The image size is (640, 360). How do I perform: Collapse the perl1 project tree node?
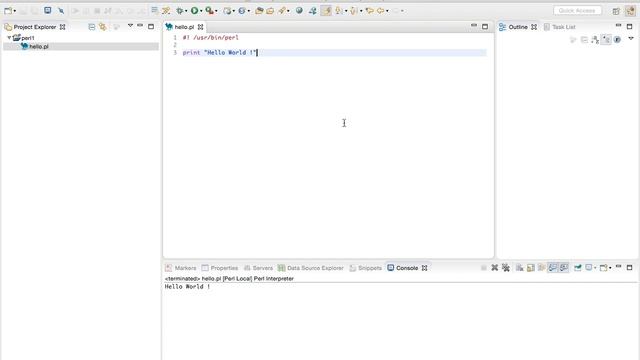[x=9, y=38]
